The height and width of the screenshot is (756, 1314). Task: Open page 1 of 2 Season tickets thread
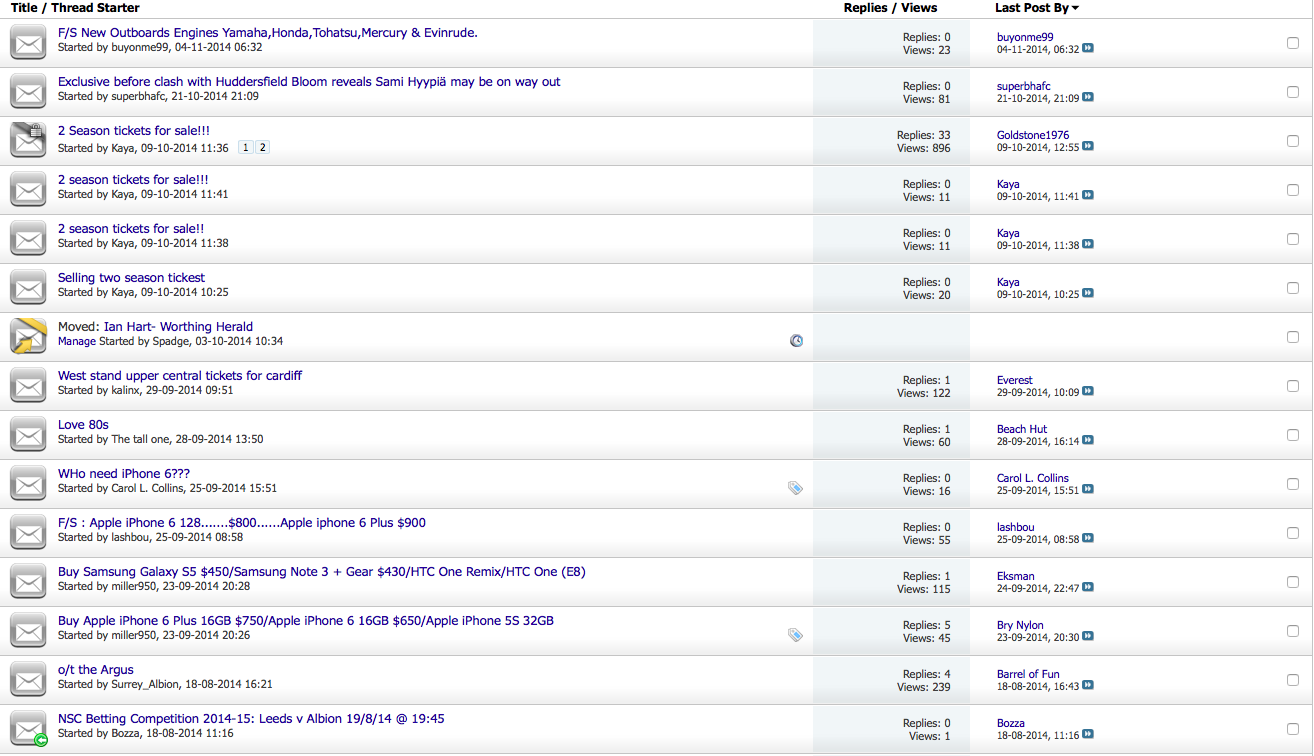246,147
